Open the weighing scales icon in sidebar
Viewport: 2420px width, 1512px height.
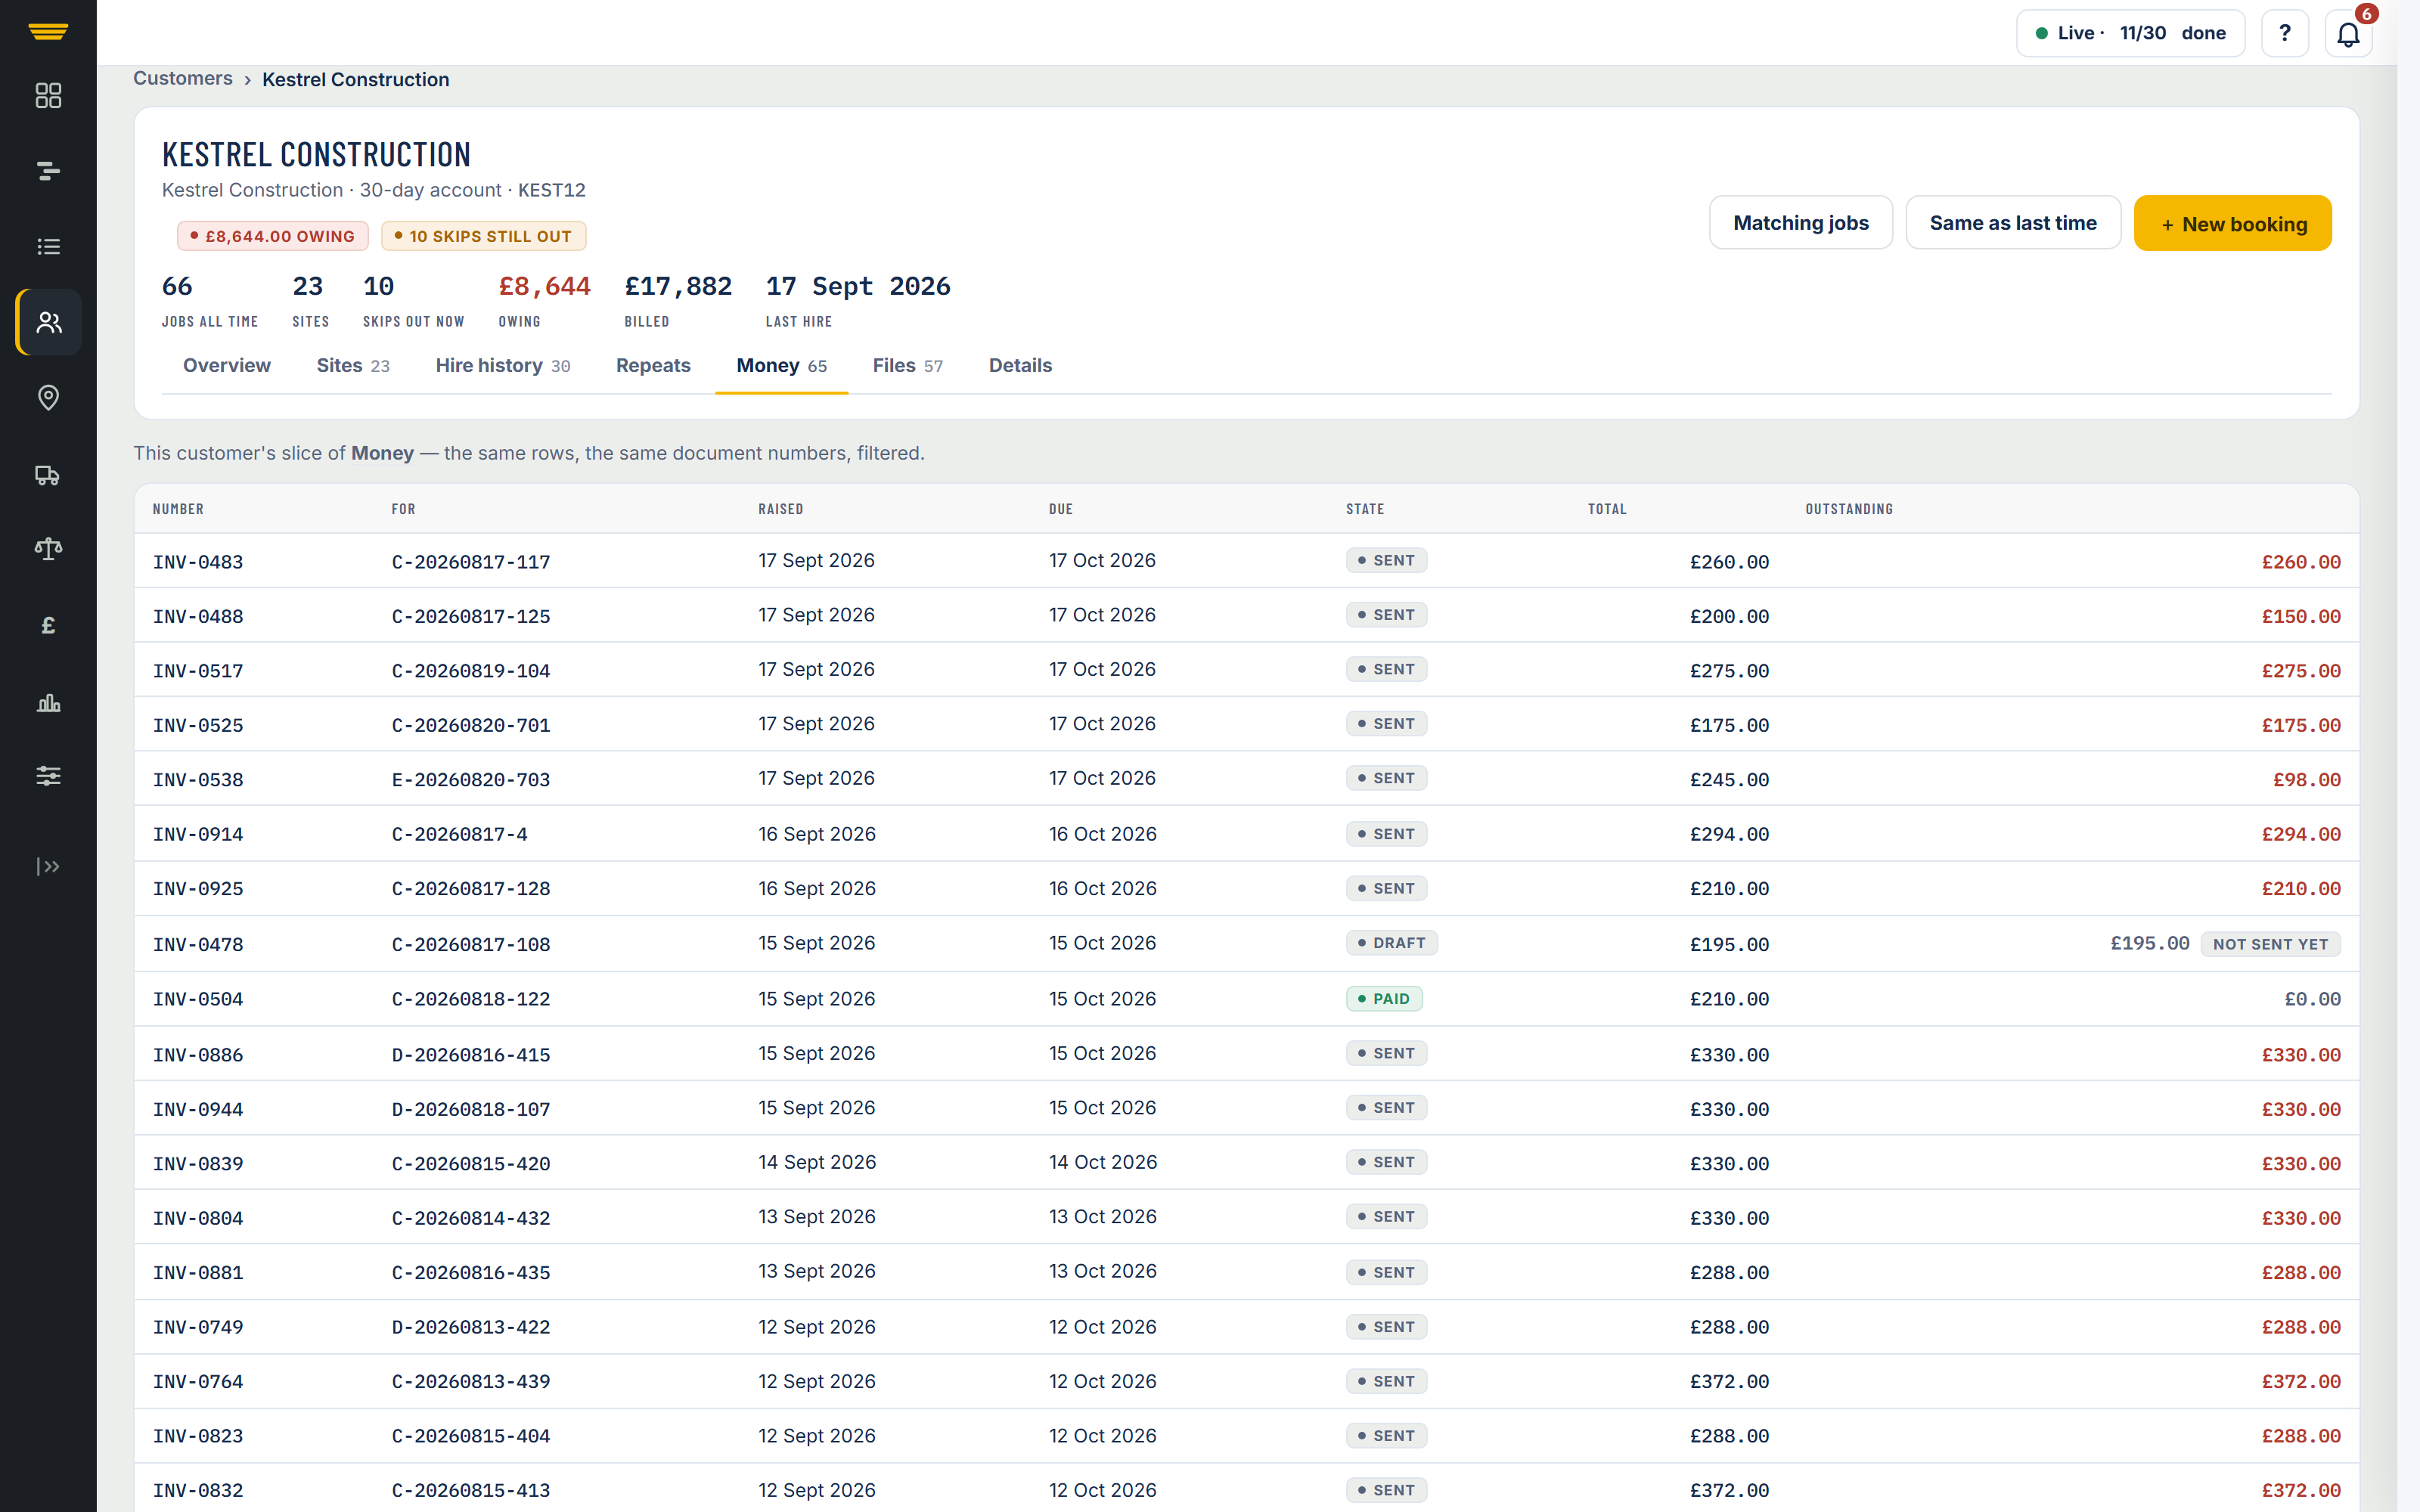point(48,549)
